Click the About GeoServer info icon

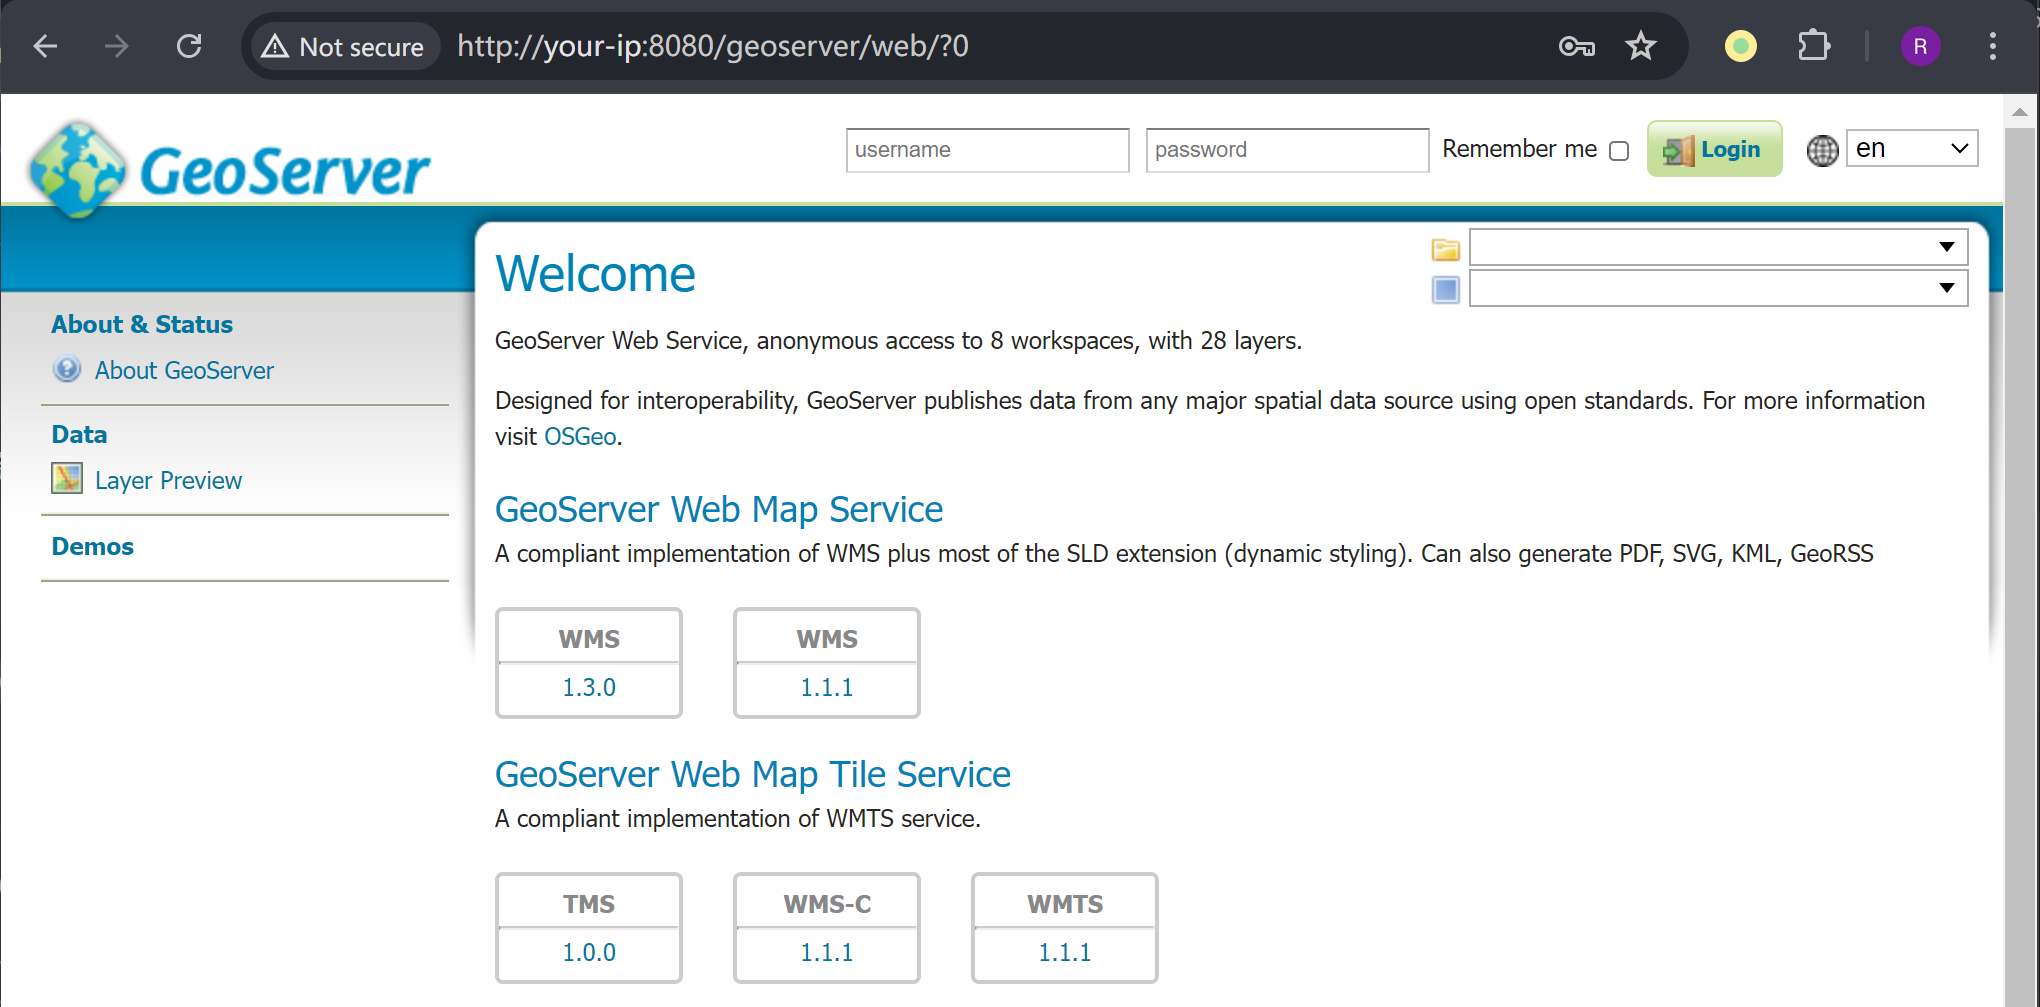[67, 370]
